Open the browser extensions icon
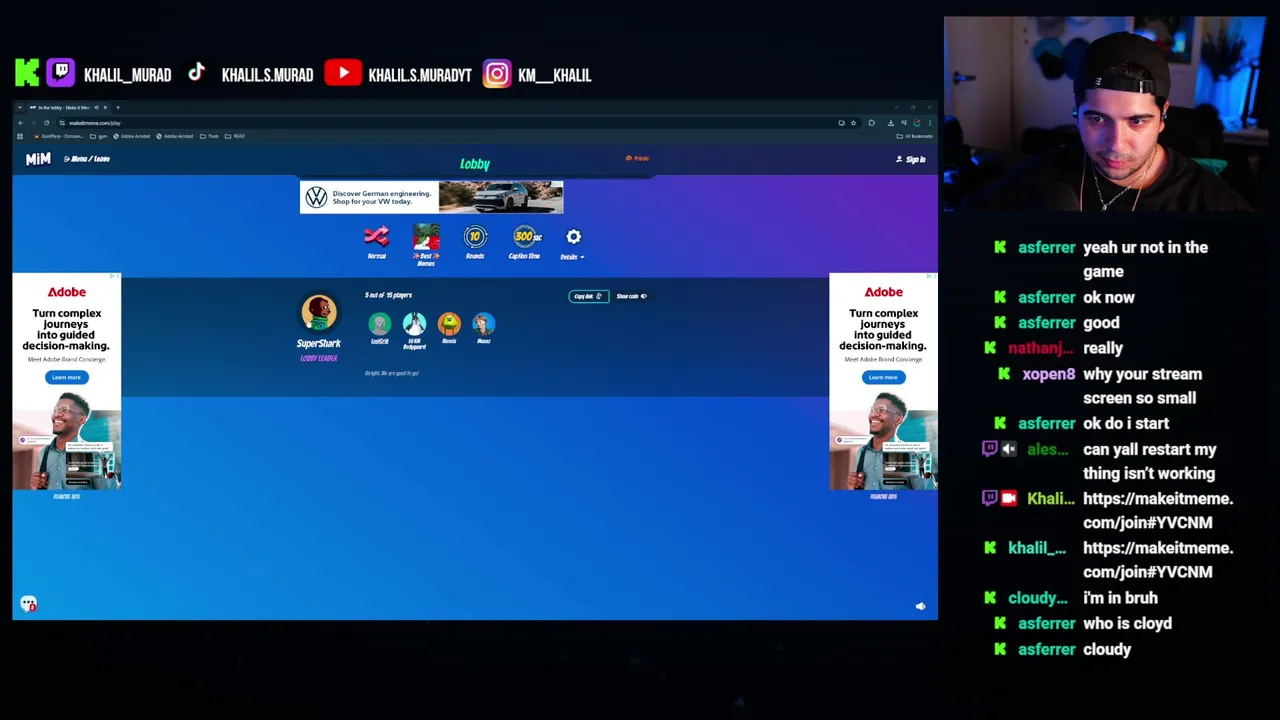 point(871,123)
